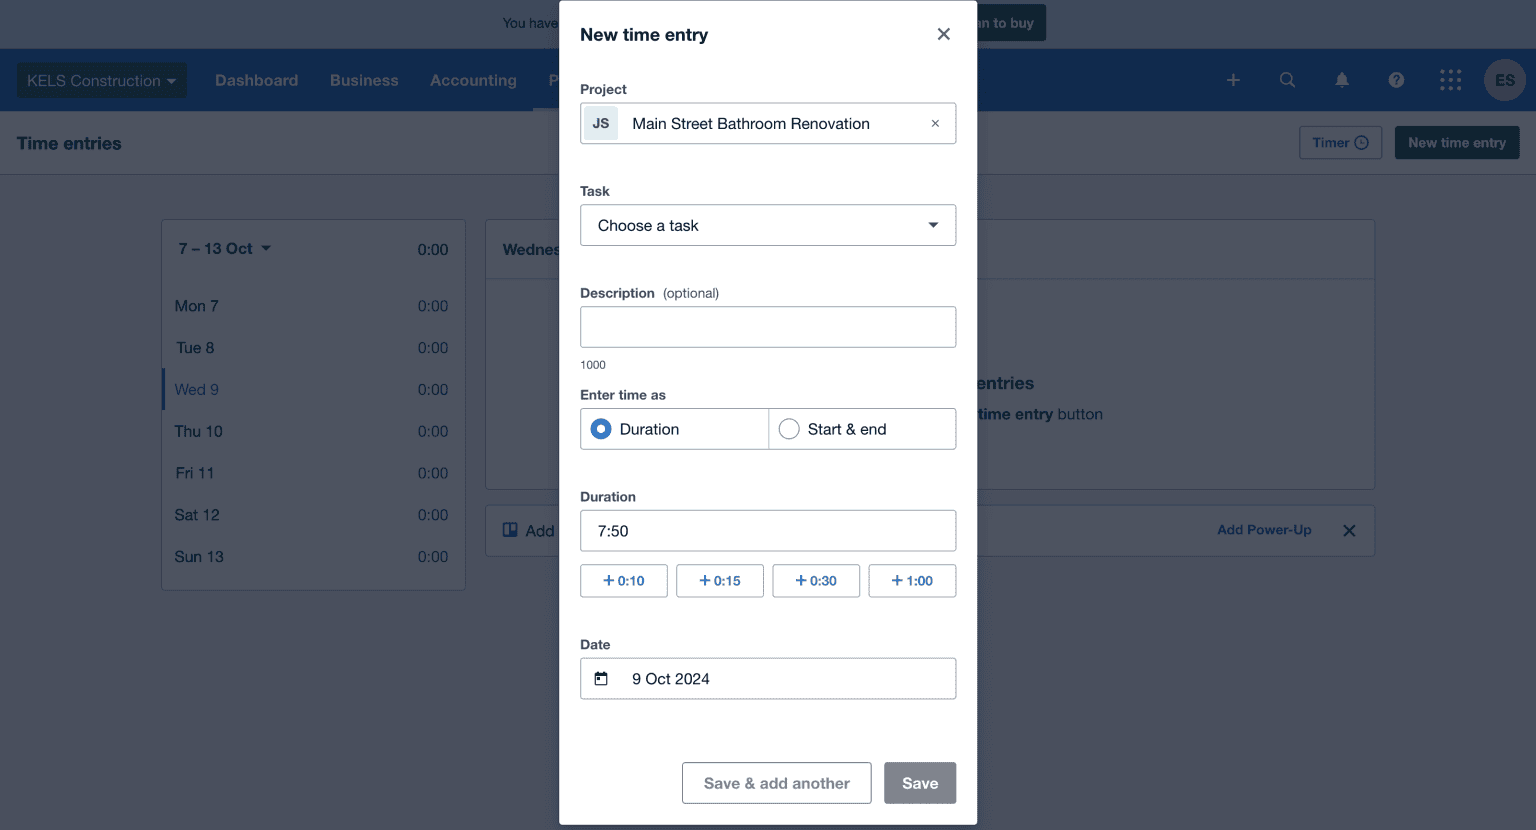This screenshot has height=830, width=1536.
Task: Go to the Dashboard menu
Action: (x=256, y=80)
